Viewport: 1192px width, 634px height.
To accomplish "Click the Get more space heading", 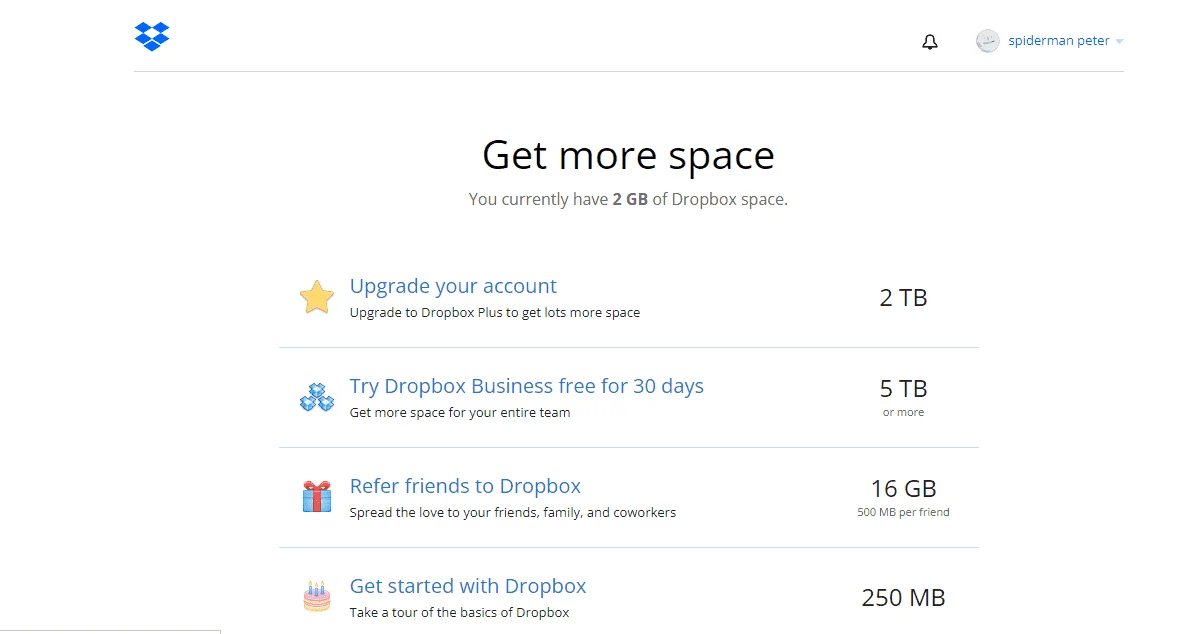I will click(629, 156).
